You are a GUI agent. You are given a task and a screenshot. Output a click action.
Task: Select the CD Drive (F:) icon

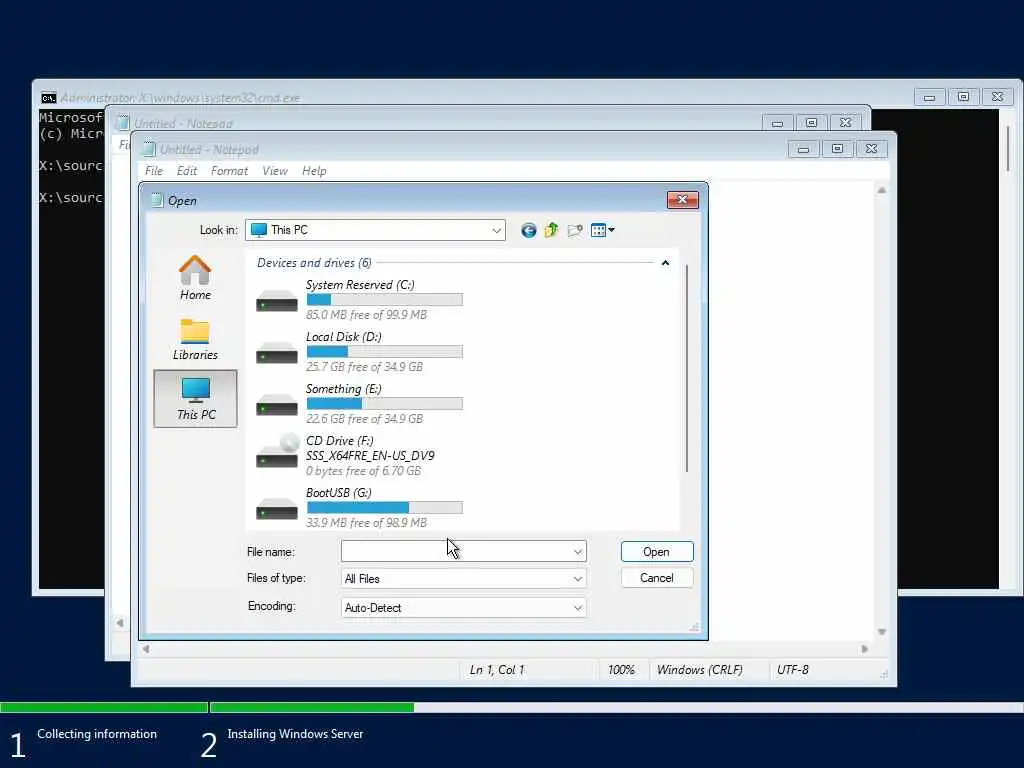[x=277, y=452]
